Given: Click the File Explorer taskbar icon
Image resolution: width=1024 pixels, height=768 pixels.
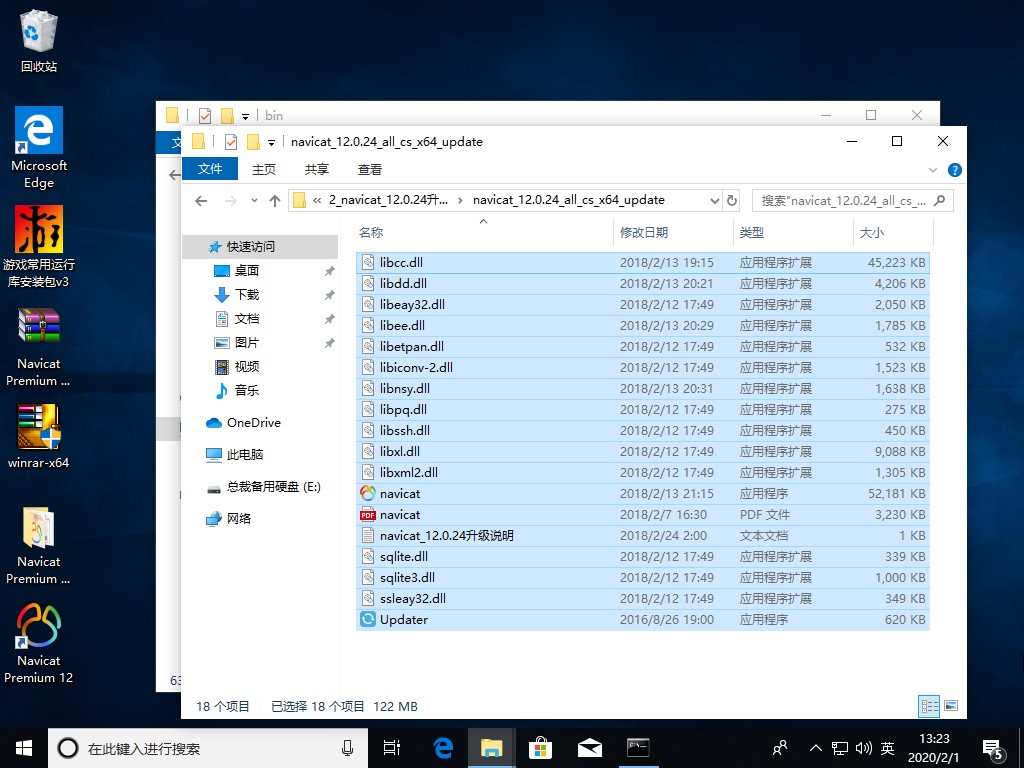Looking at the screenshot, I should click(491, 748).
